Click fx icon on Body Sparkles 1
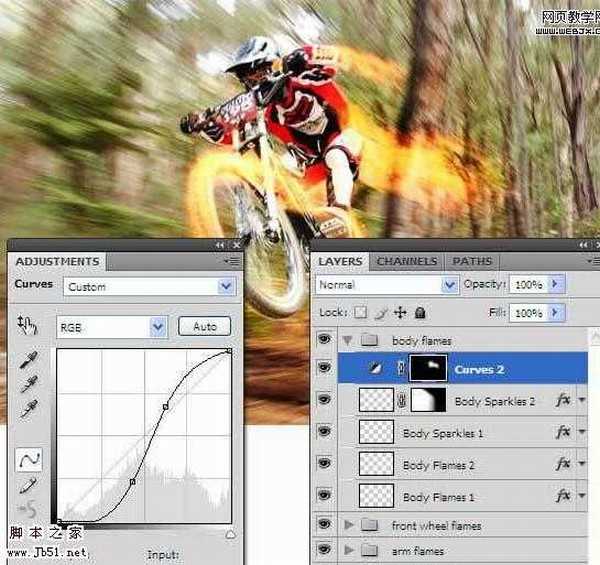 (563, 432)
